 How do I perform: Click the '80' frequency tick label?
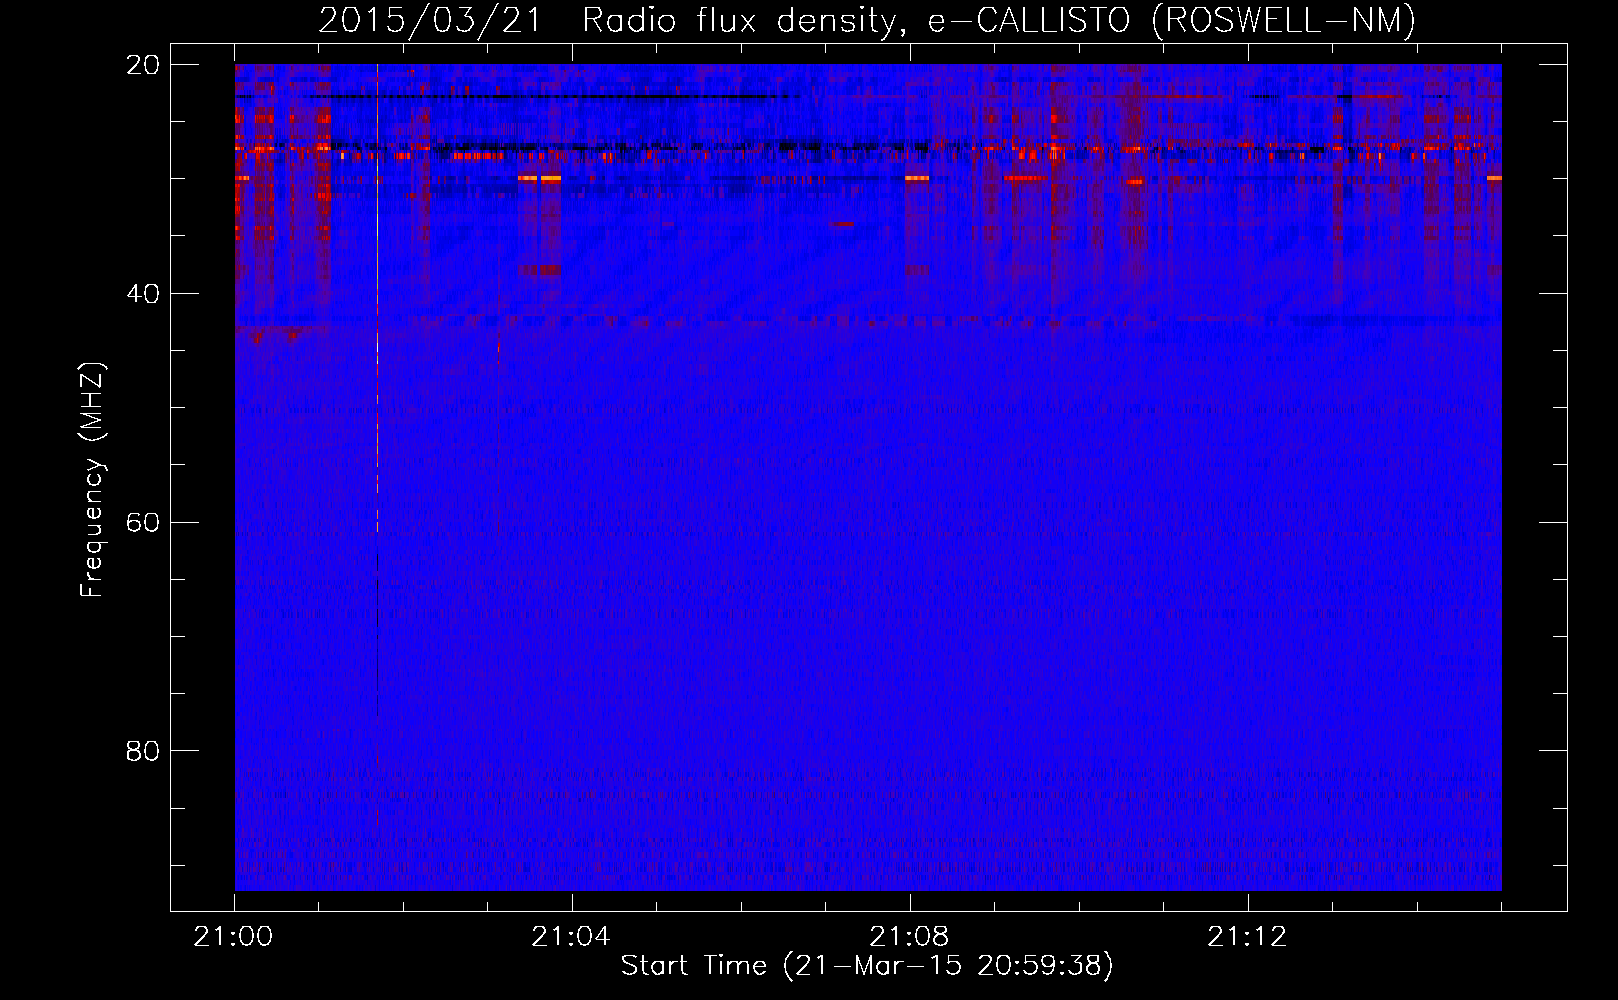click(143, 751)
